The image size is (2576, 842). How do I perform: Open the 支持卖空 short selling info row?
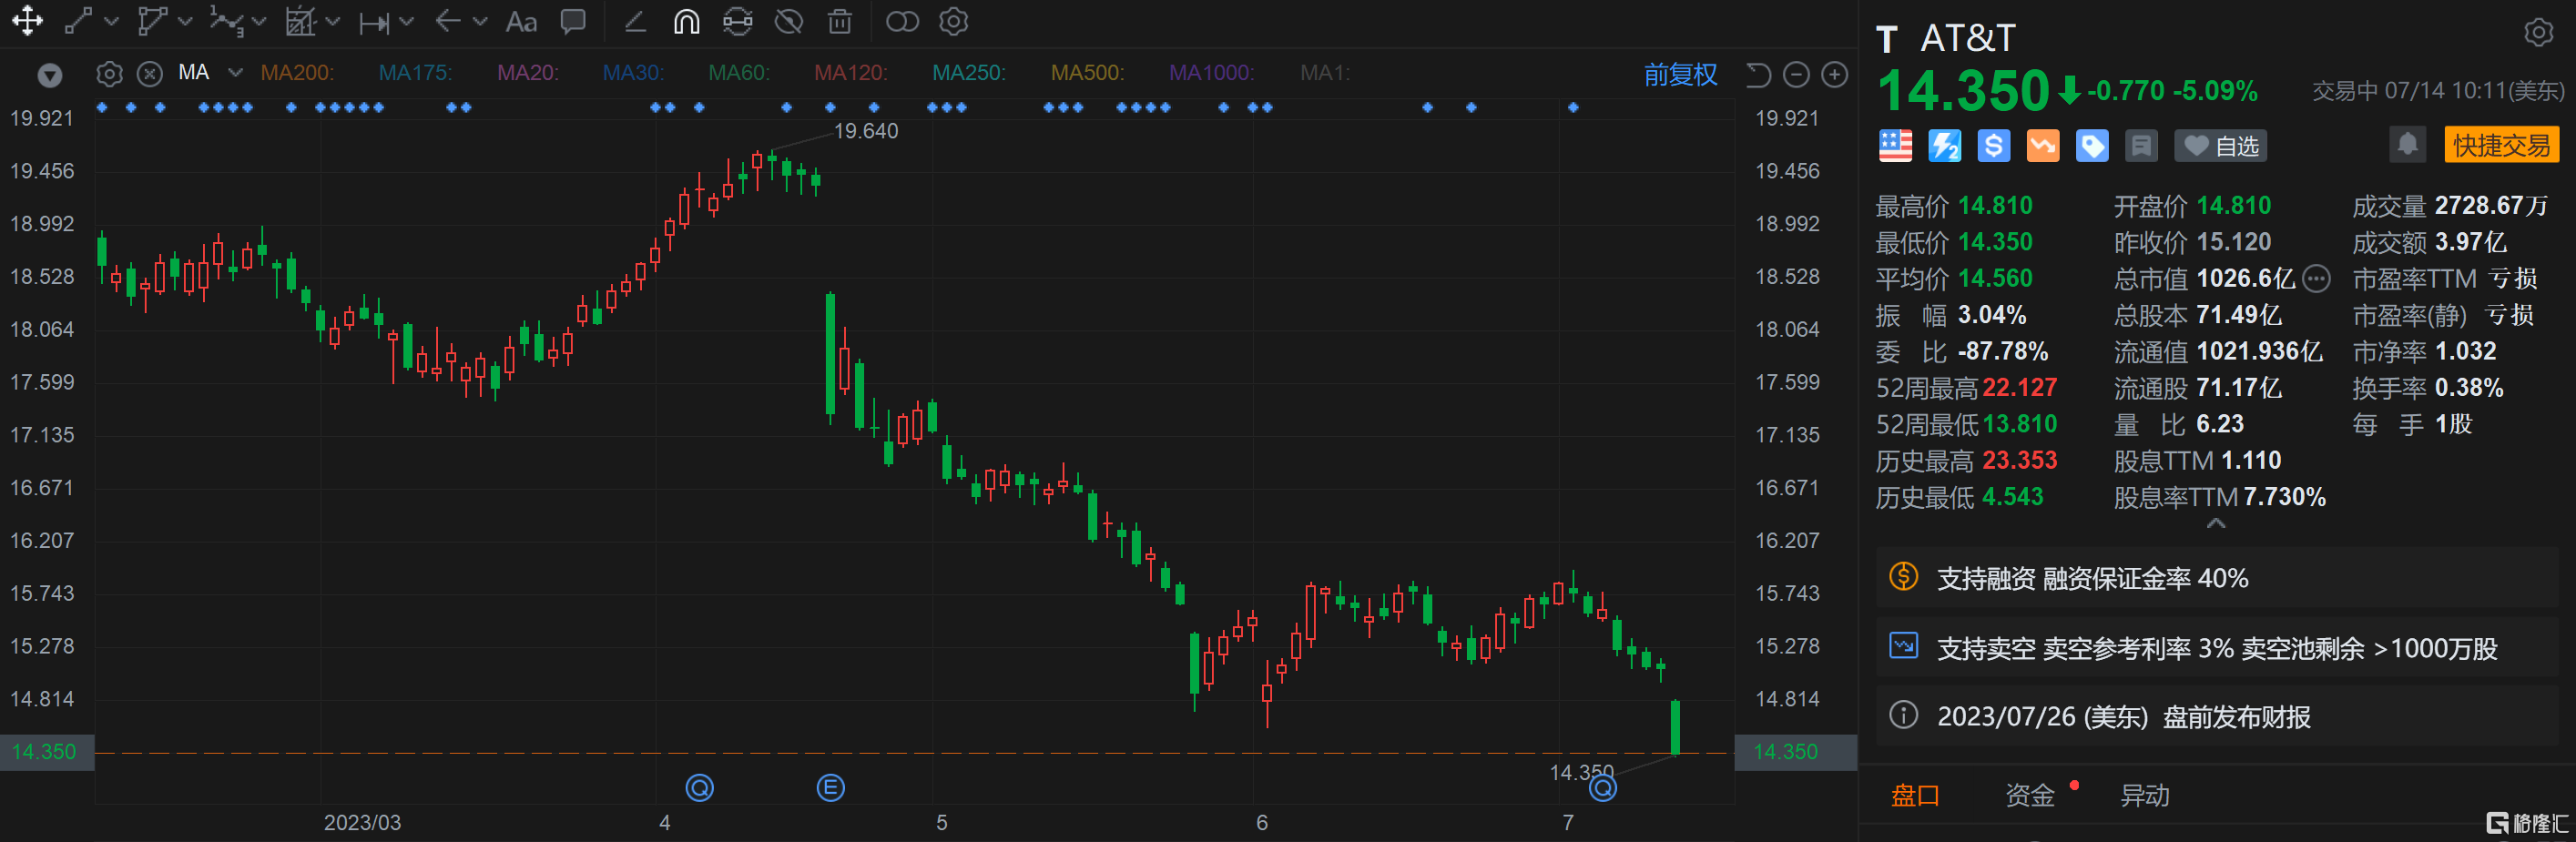click(2216, 648)
